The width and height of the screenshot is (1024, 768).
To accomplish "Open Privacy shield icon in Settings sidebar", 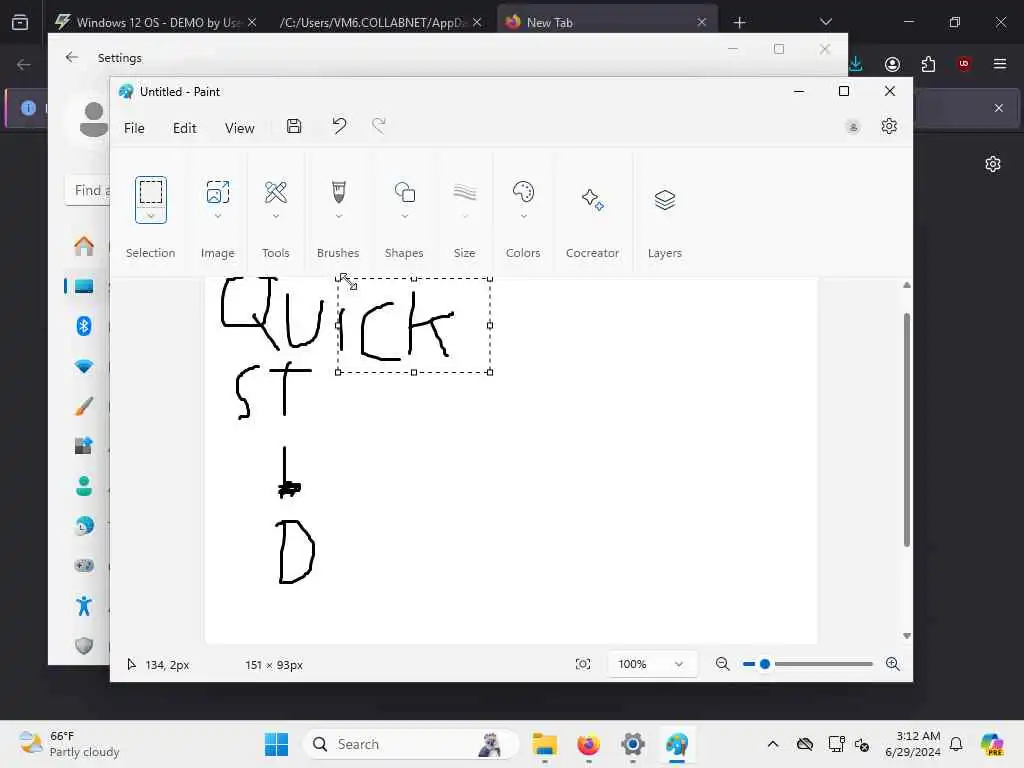I will (x=84, y=646).
